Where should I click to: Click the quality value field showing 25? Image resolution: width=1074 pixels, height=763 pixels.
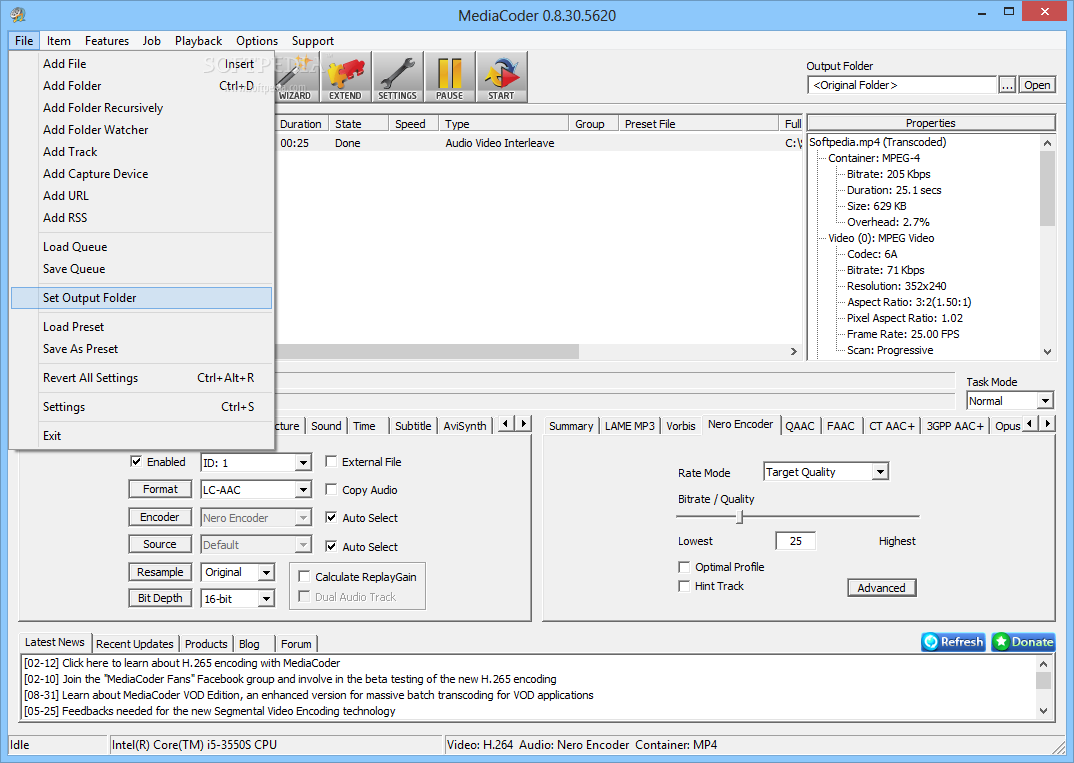[795, 541]
